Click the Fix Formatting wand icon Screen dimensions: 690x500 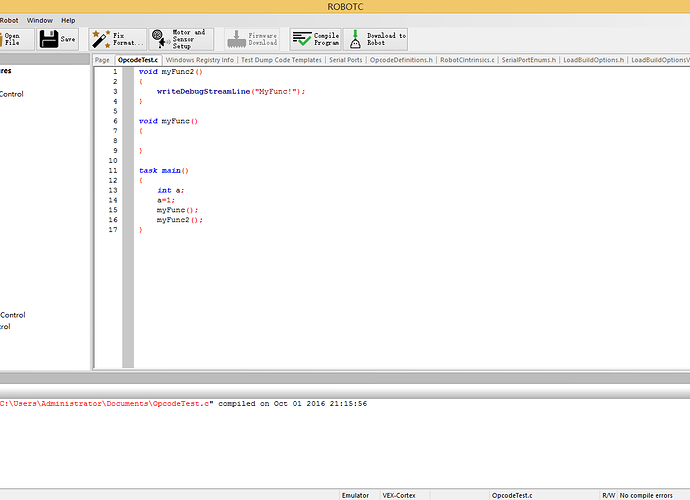tap(101, 39)
